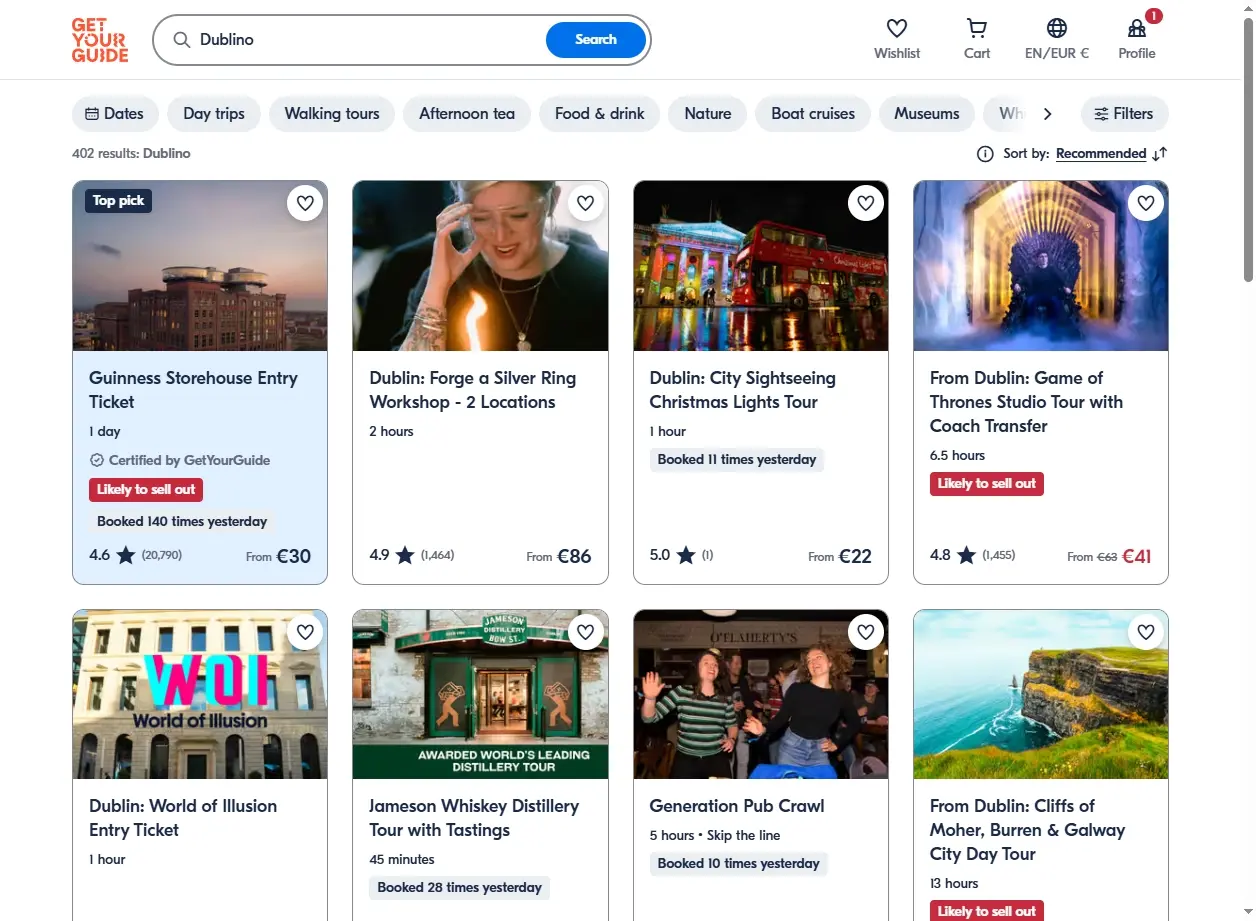The width and height of the screenshot is (1256, 921).
Task: Select the Museums chip
Action: [927, 114]
